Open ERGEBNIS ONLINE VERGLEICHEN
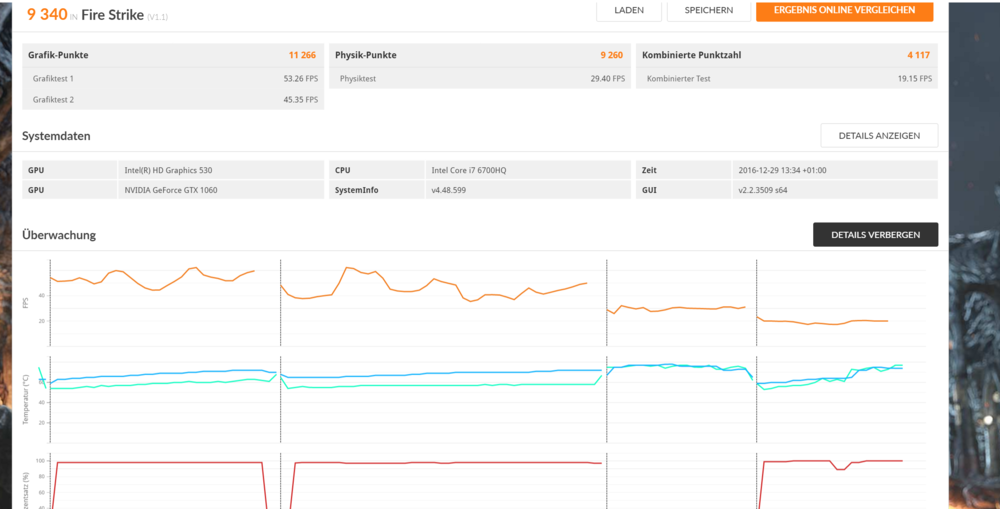The width and height of the screenshot is (1000, 509). [x=844, y=11]
